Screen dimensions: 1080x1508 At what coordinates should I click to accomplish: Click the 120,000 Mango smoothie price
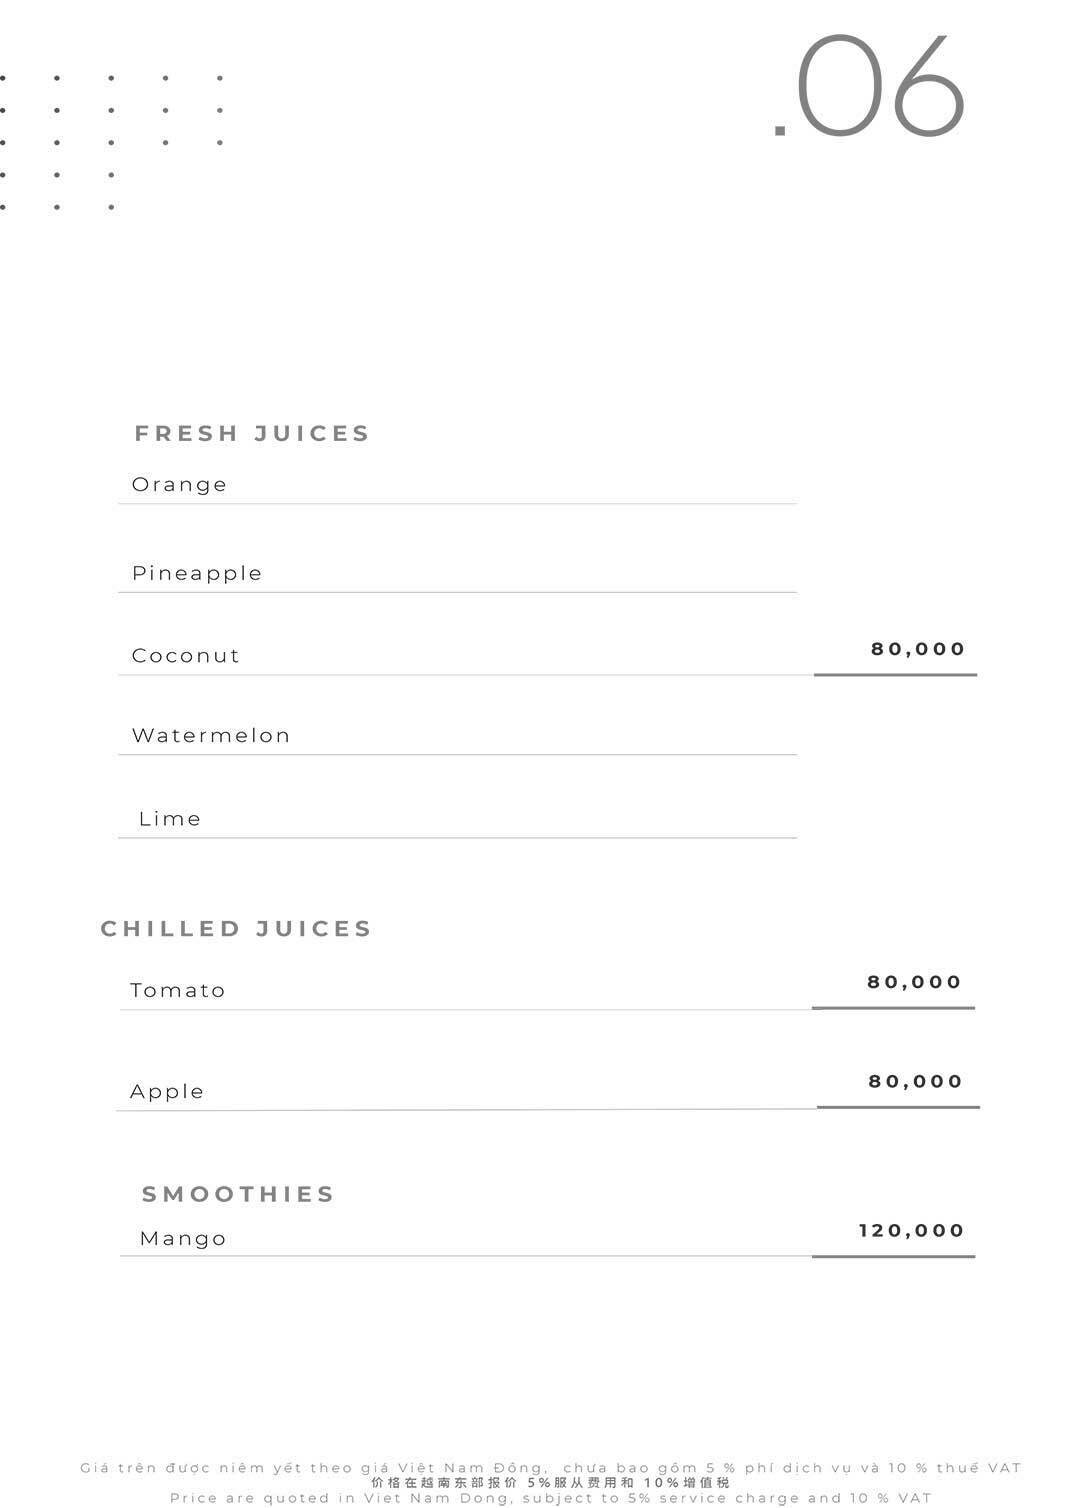click(x=911, y=1231)
